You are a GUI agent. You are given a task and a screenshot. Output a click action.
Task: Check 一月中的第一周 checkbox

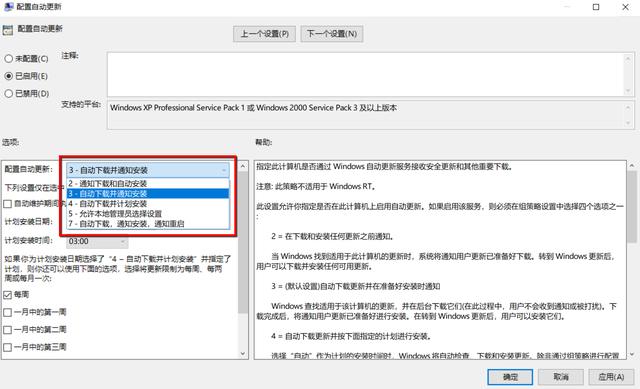point(7,313)
